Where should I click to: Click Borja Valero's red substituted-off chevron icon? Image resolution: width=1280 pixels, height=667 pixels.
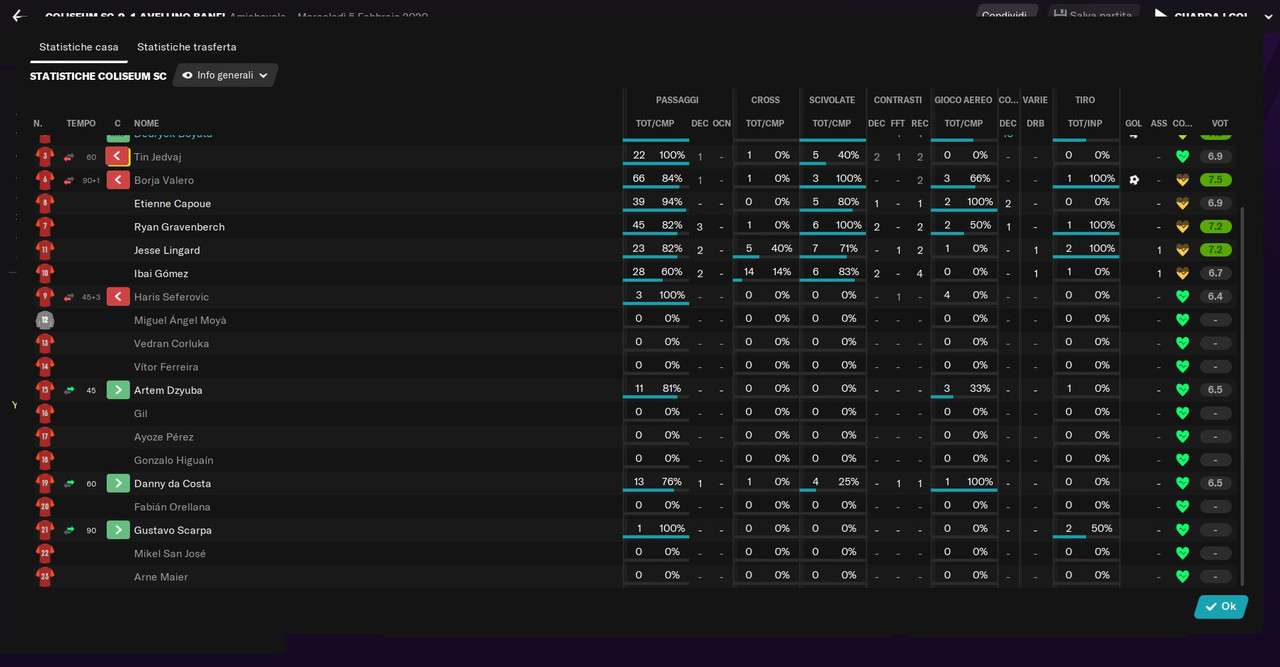[x=118, y=180]
